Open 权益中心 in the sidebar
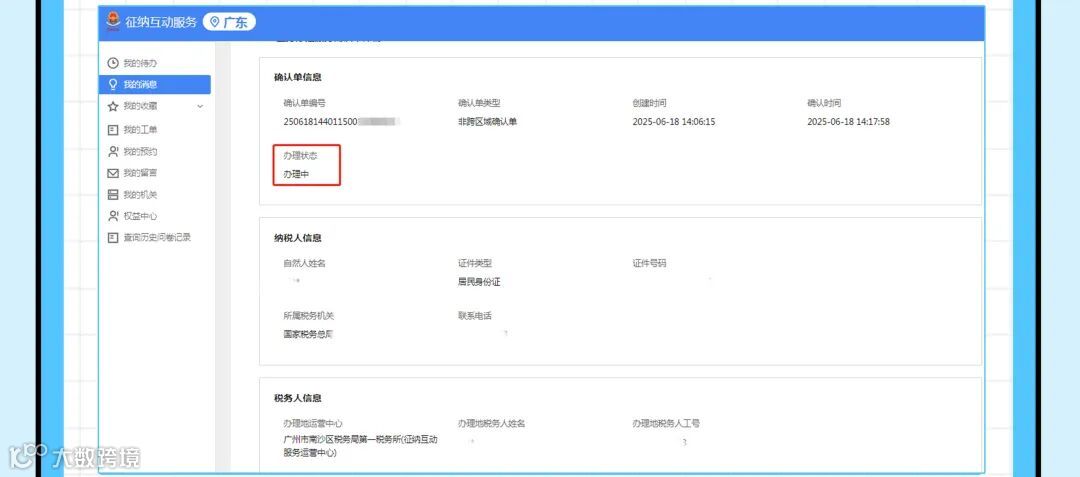The width and height of the screenshot is (1080, 477). tap(141, 216)
